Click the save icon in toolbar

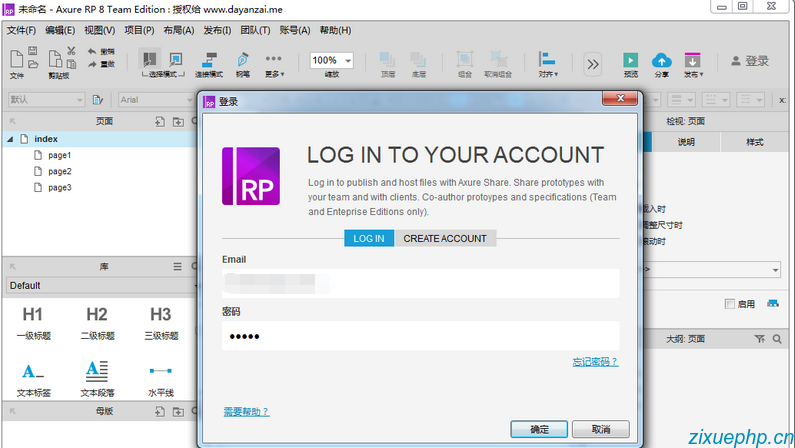point(32,50)
